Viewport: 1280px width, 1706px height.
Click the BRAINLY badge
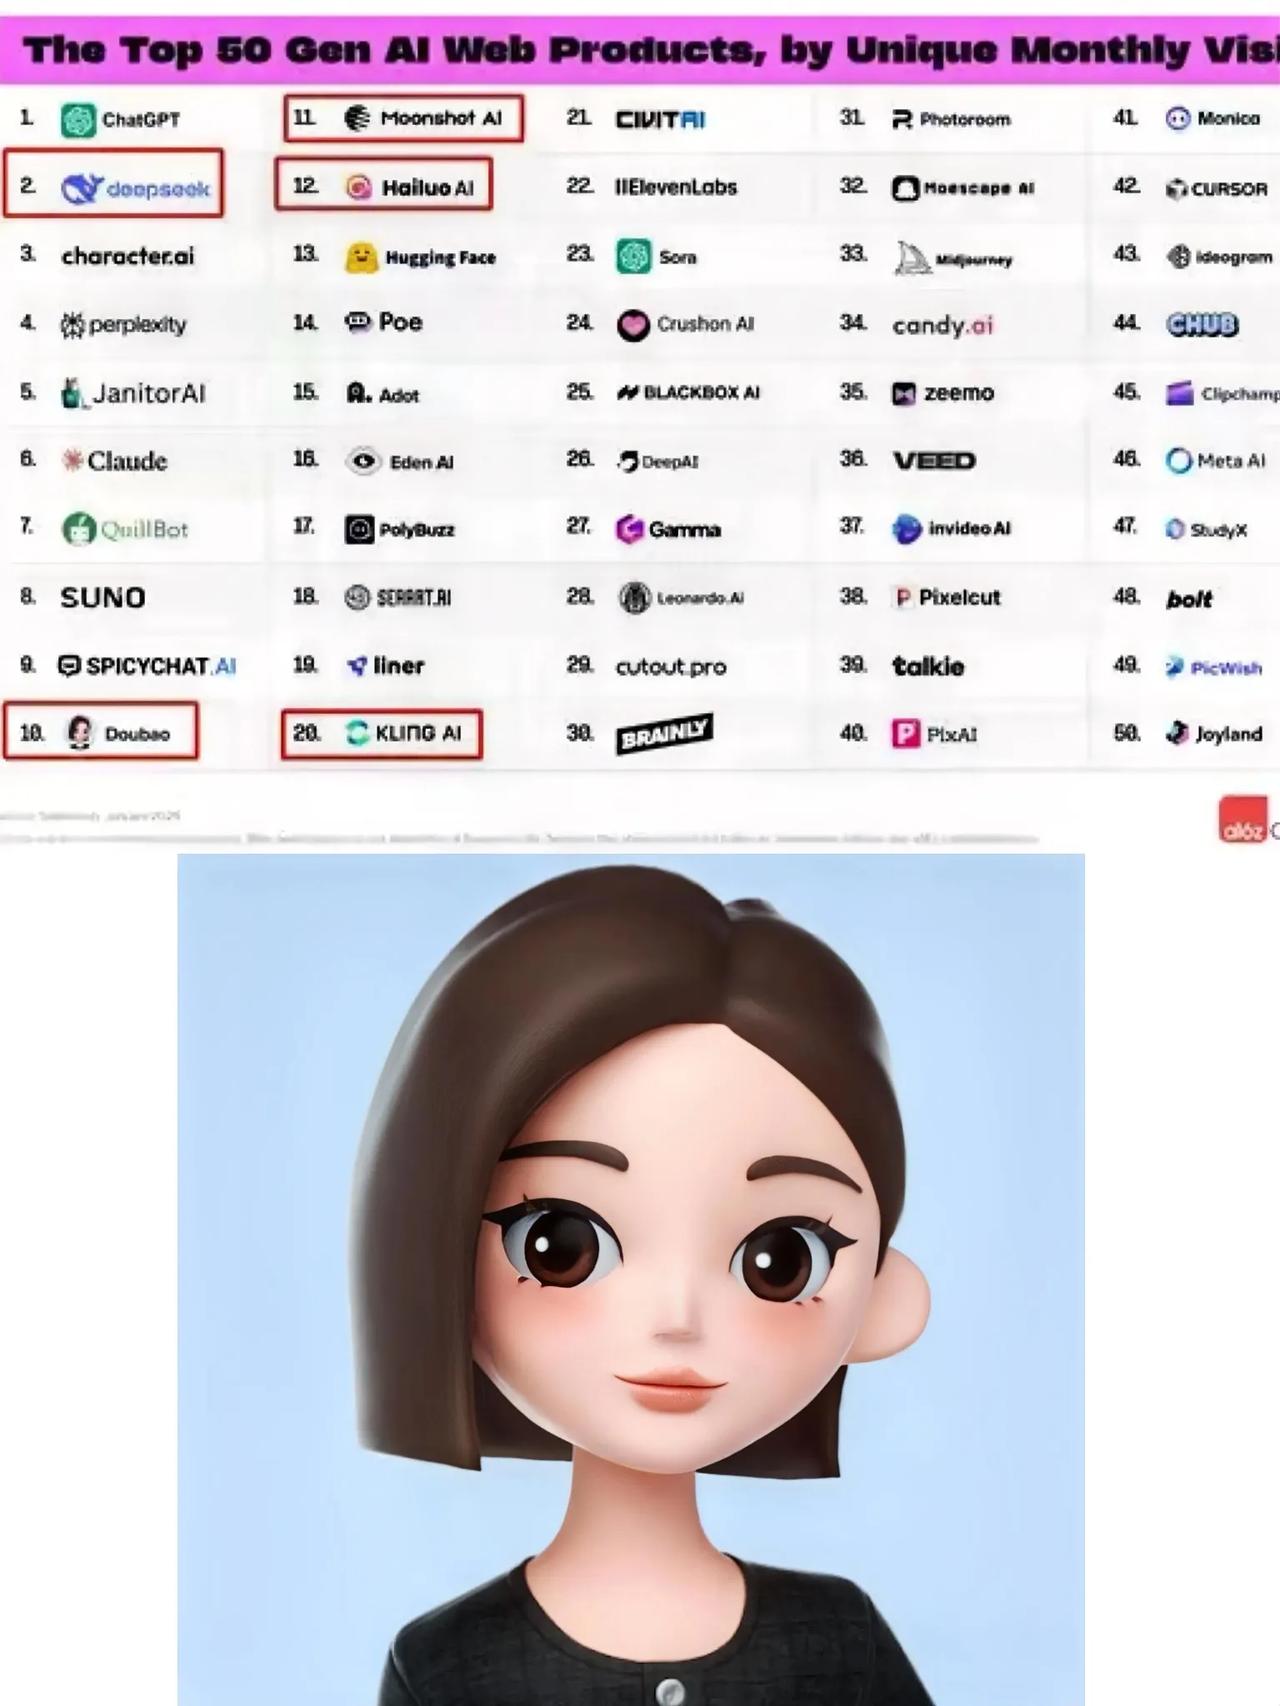tap(665, 734)
